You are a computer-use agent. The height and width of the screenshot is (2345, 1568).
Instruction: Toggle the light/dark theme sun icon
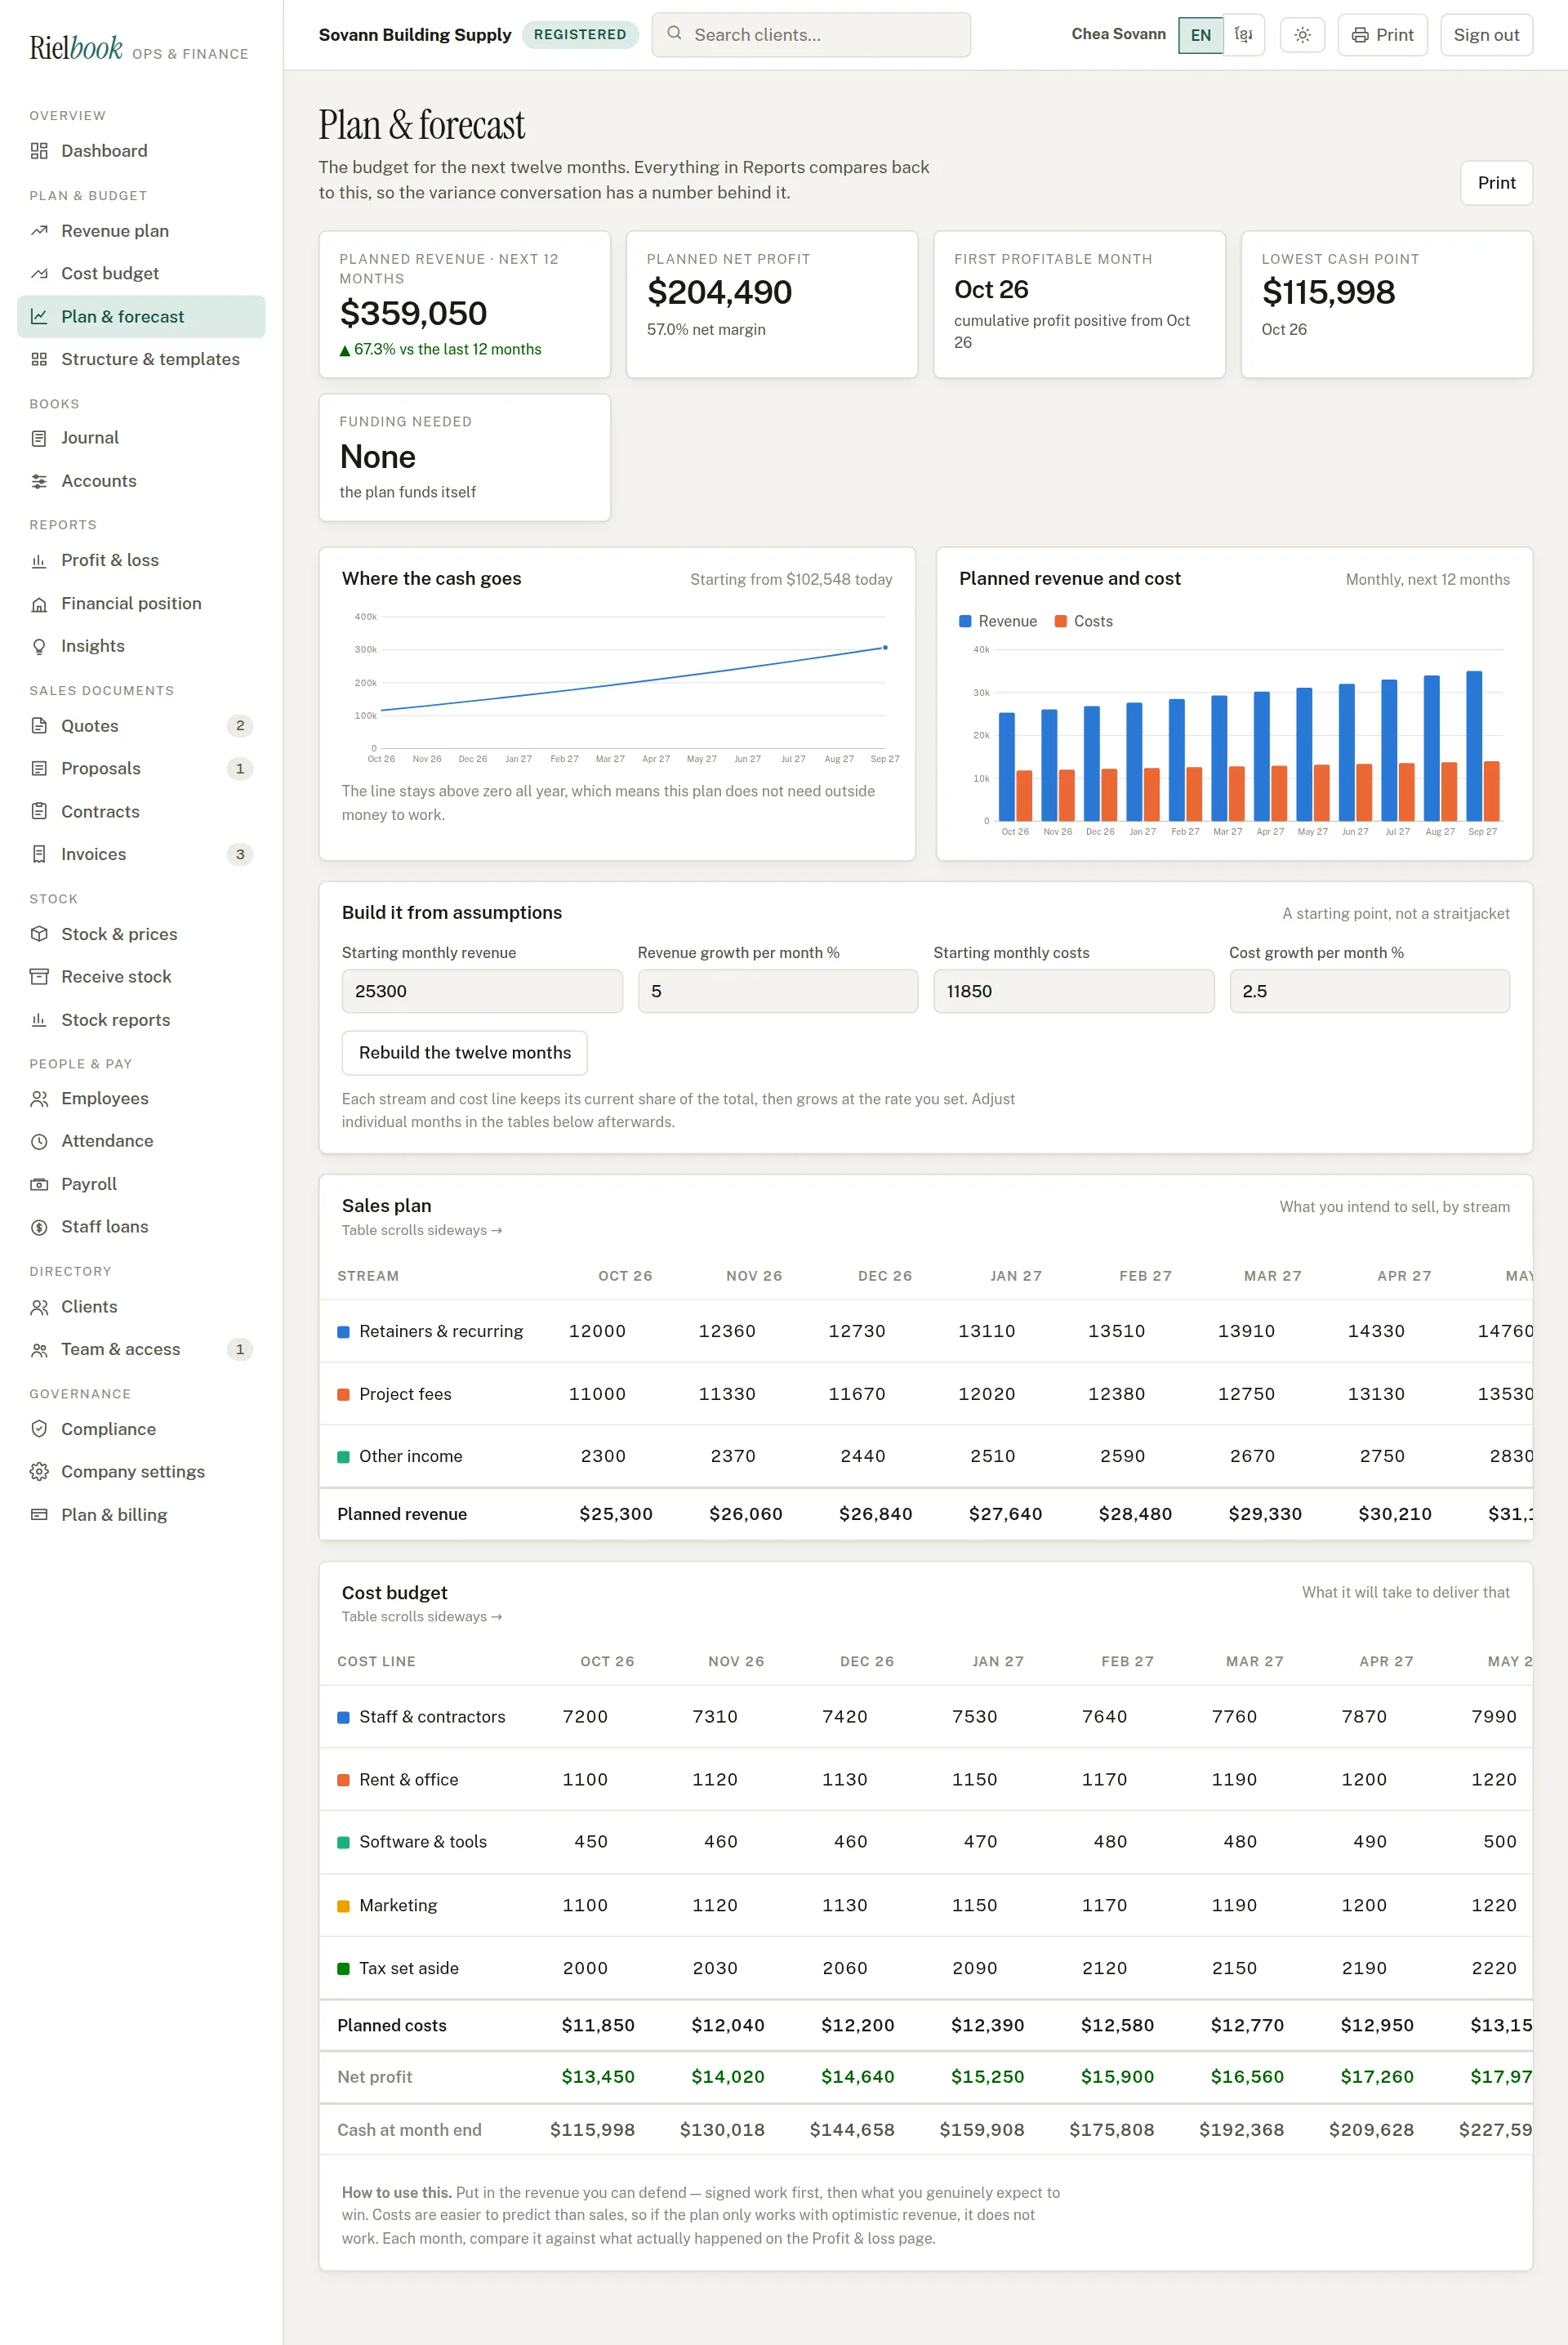click(x=1302, y=35)
